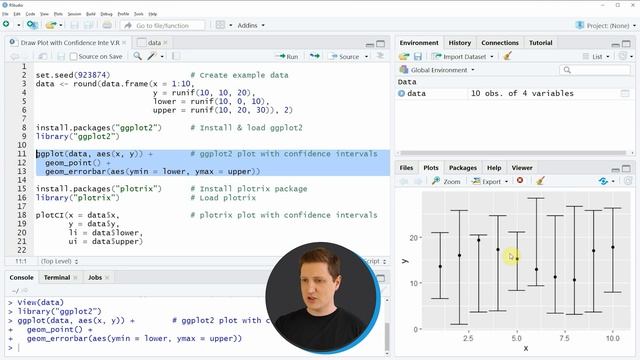Select the Jobs tab
640x360 pixels.
point(95,277)
